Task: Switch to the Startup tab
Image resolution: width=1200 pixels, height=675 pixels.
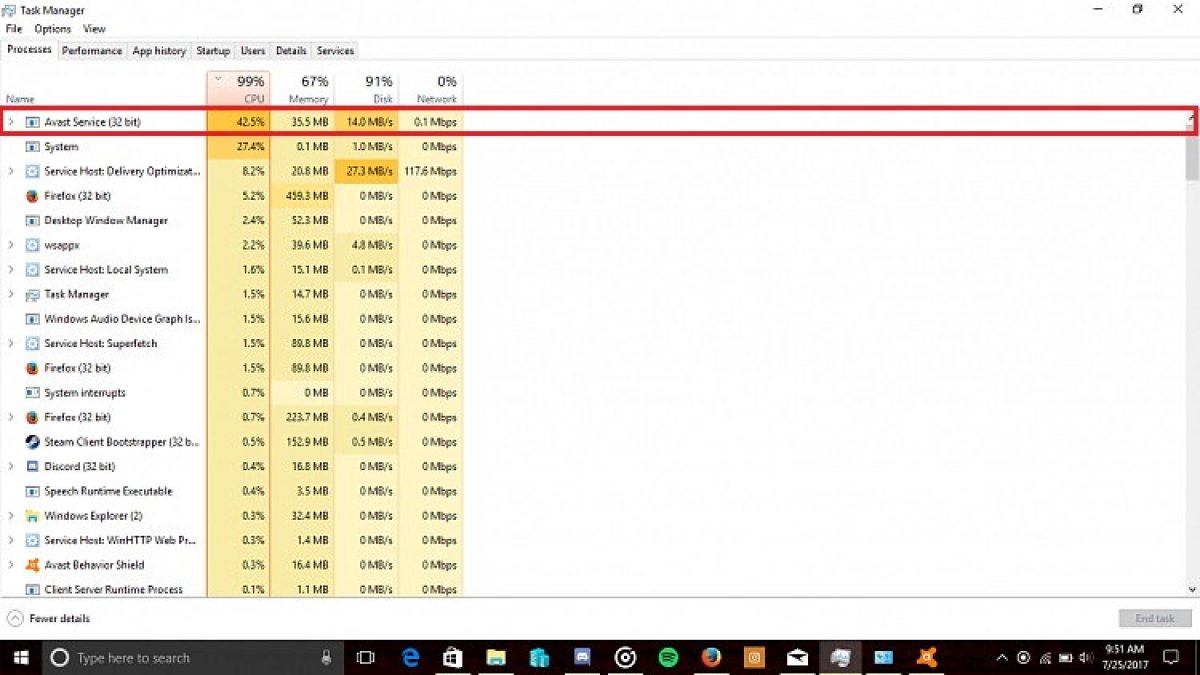Action: [213, 51]
